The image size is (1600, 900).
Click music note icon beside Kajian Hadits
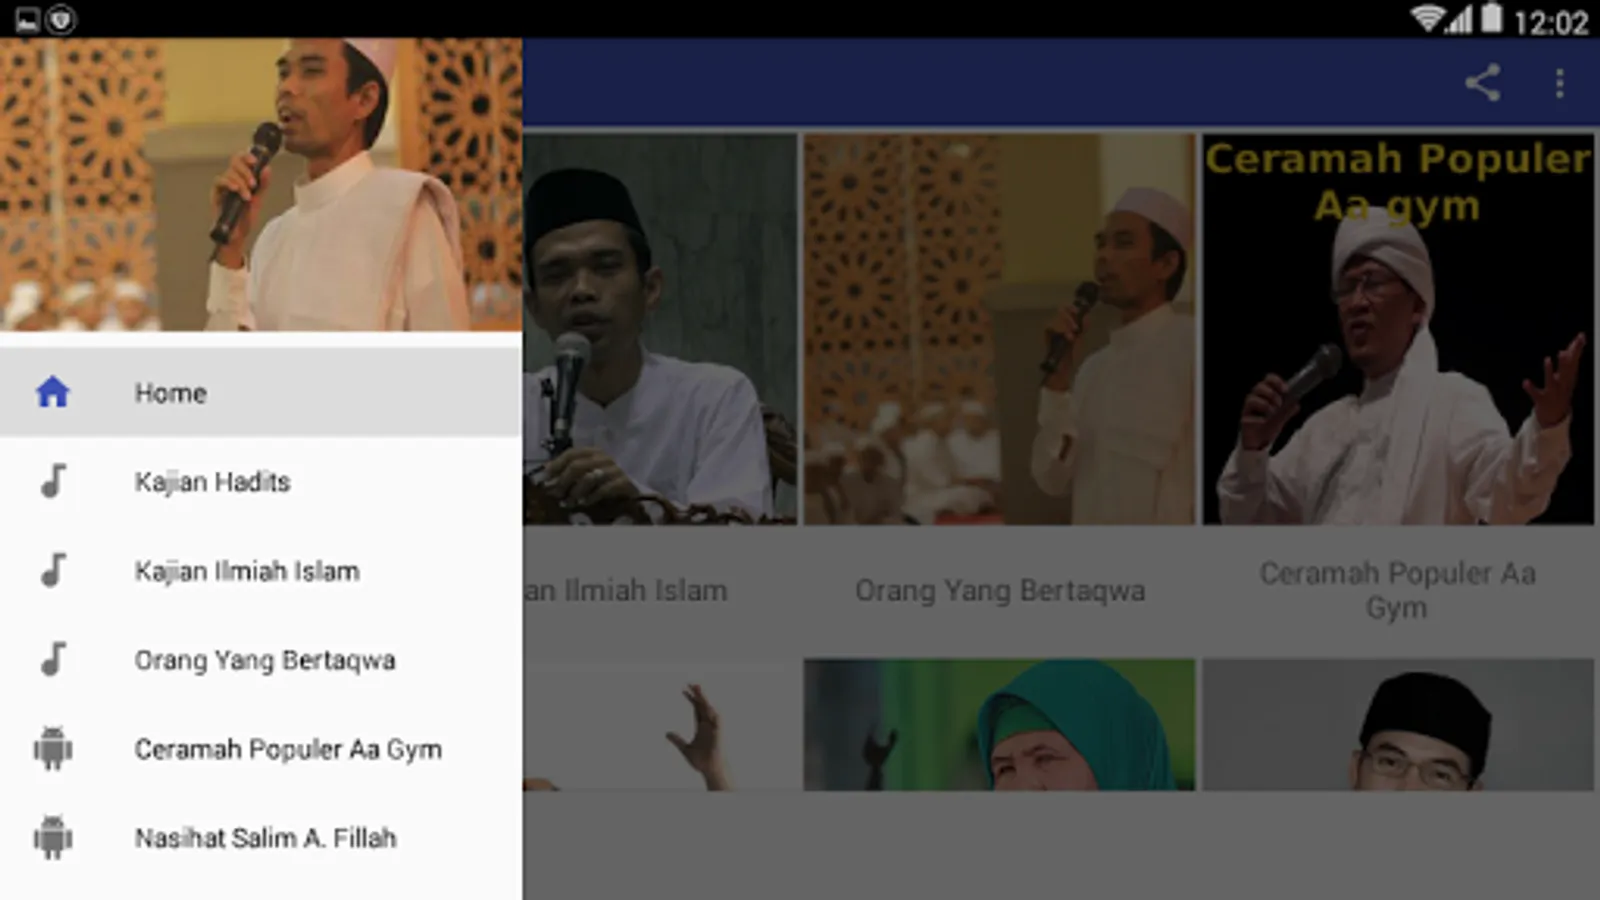(53, 481)
